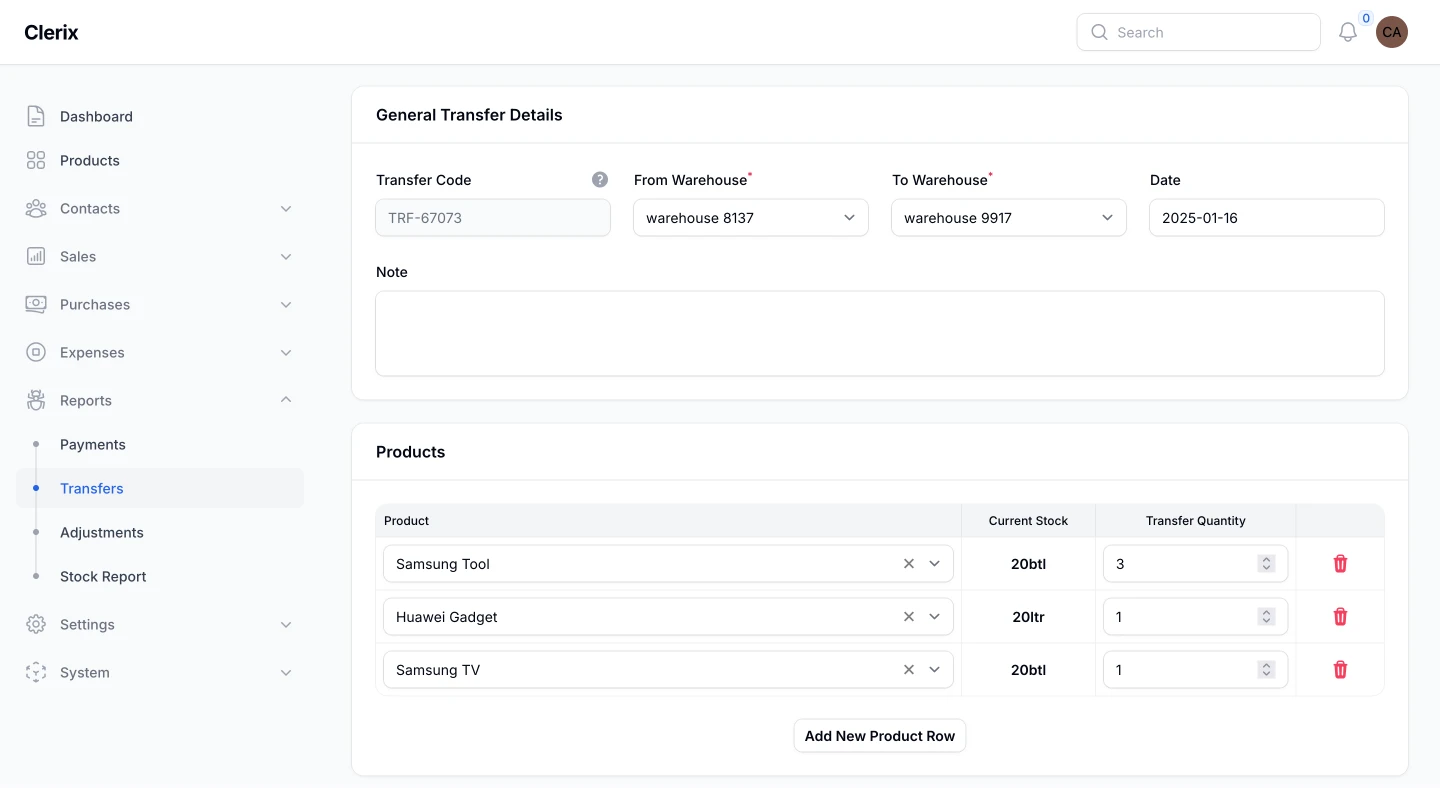
Task: Click the Expenses circle icon in sidebar
Action: pos(36,352)
